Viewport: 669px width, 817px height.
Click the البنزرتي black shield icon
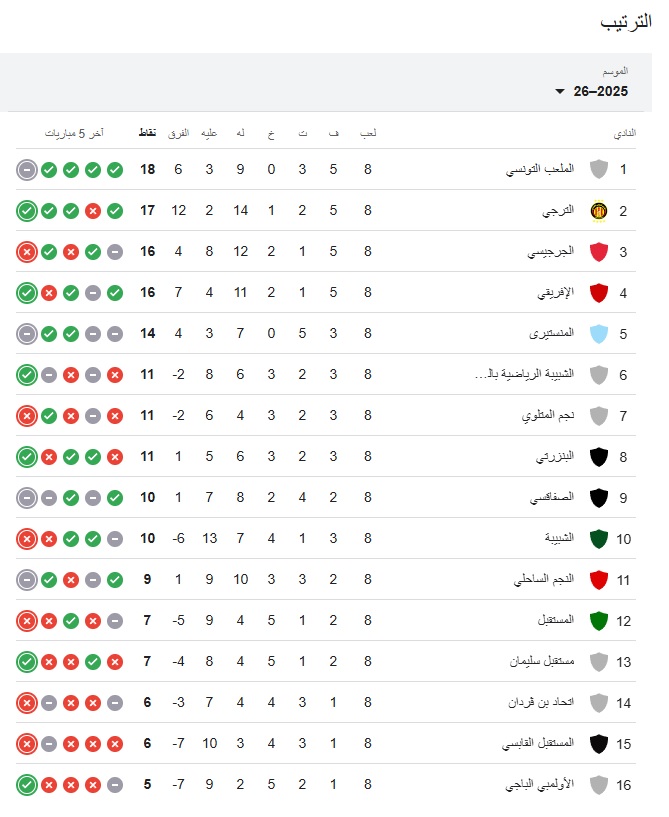point(599,457)
